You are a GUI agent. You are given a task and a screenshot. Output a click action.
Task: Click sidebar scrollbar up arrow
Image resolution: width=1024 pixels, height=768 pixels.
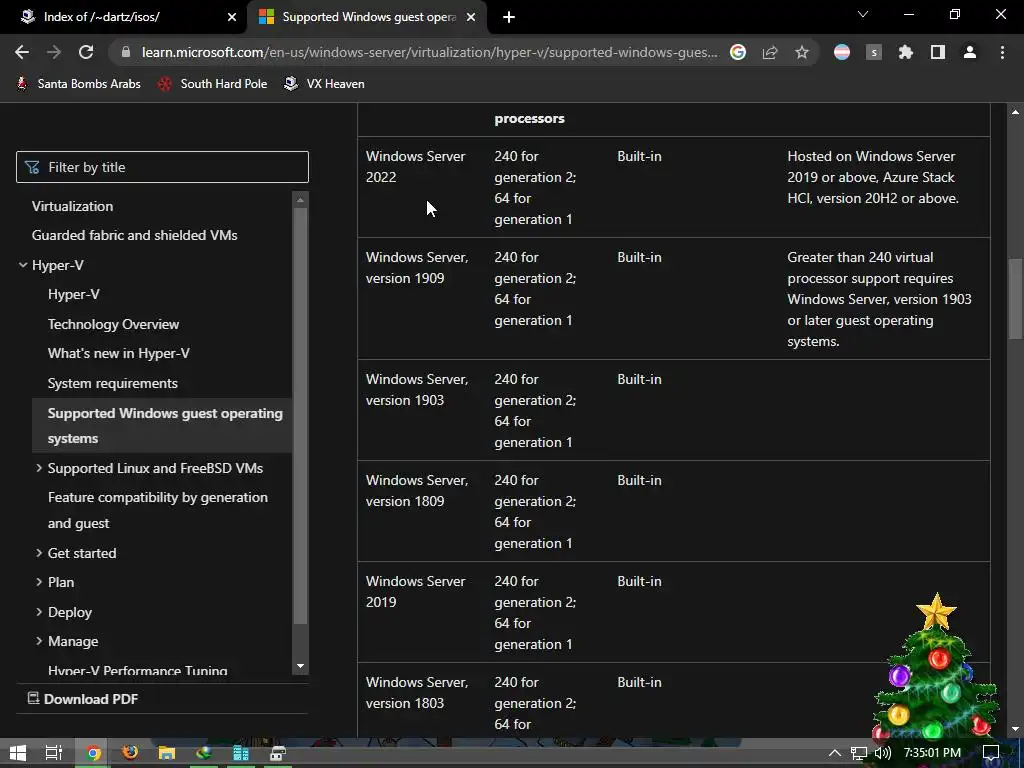click(300, 200)
